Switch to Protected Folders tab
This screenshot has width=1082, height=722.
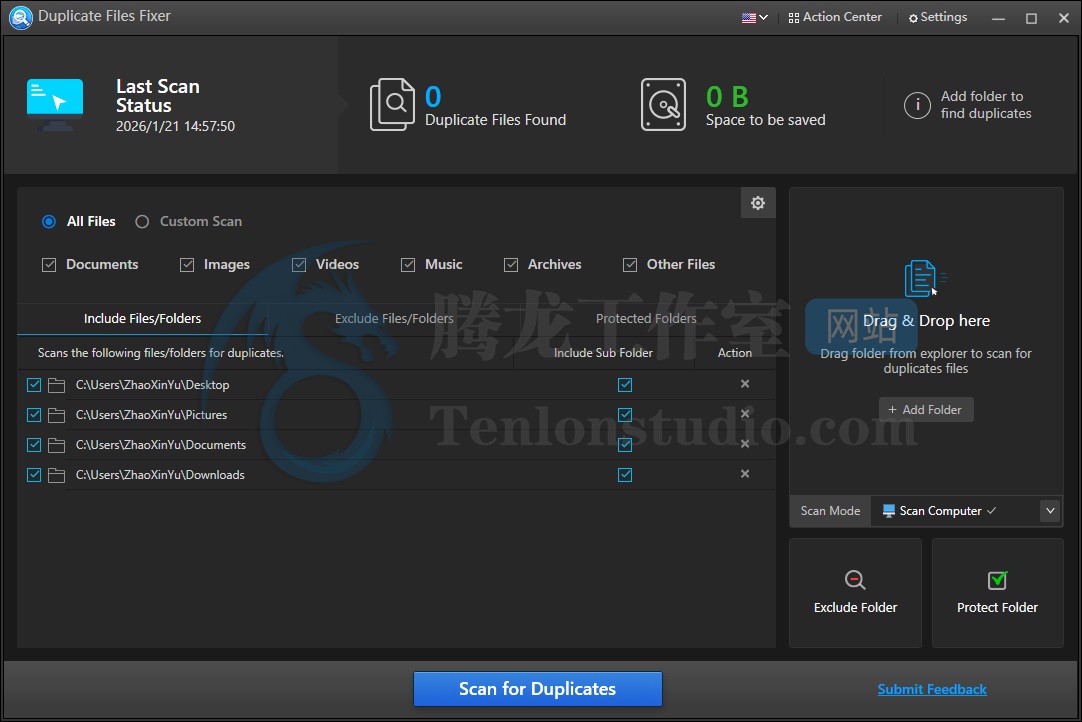tap(646, 319)
